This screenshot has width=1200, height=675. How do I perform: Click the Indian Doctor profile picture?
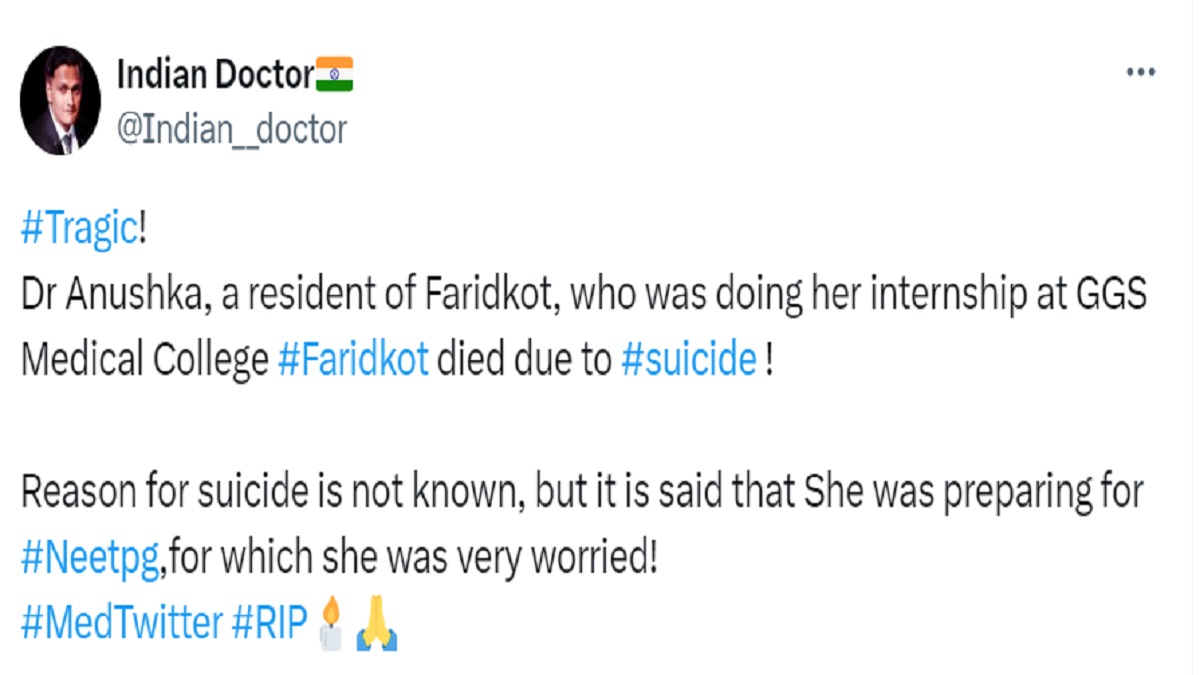click(x=61, y=100)
